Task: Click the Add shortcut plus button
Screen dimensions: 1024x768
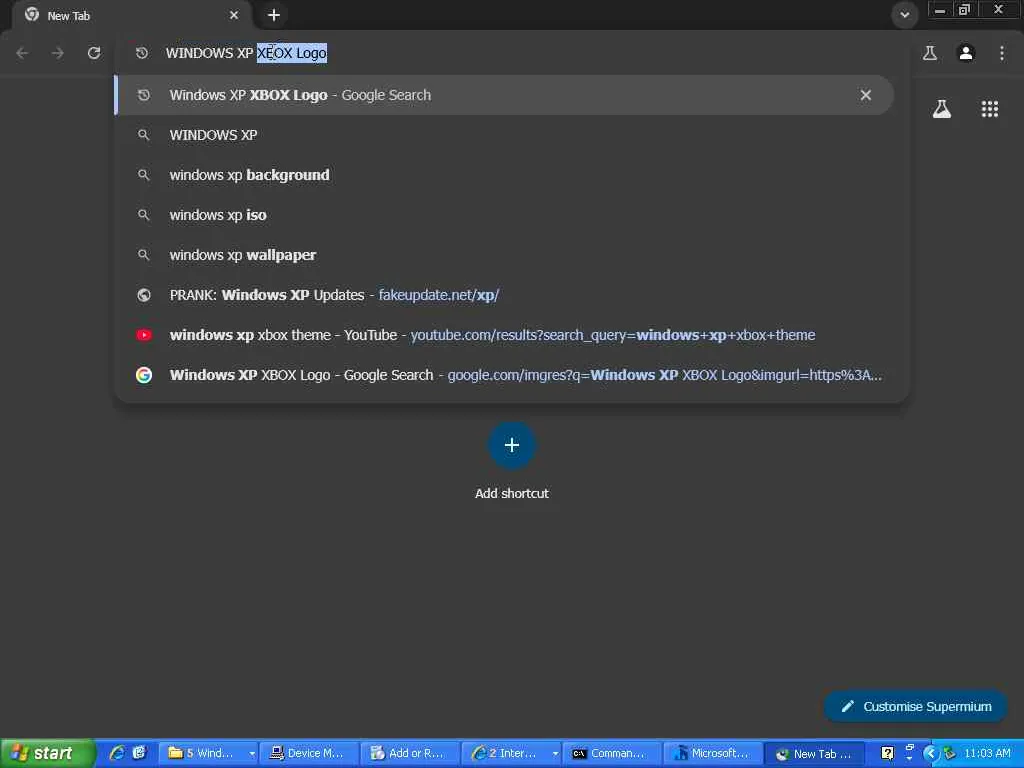Action: pos(512,445)
